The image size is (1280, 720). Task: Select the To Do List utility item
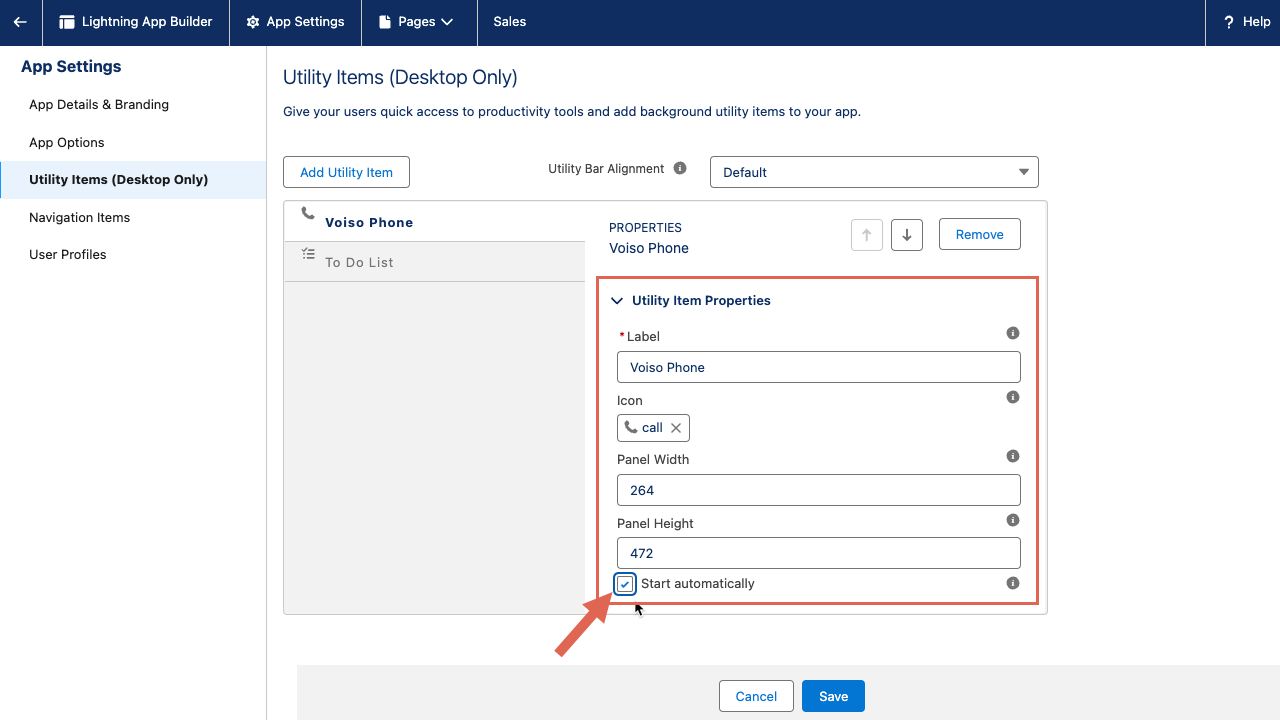pyautogui.click(x=435, y=262)
